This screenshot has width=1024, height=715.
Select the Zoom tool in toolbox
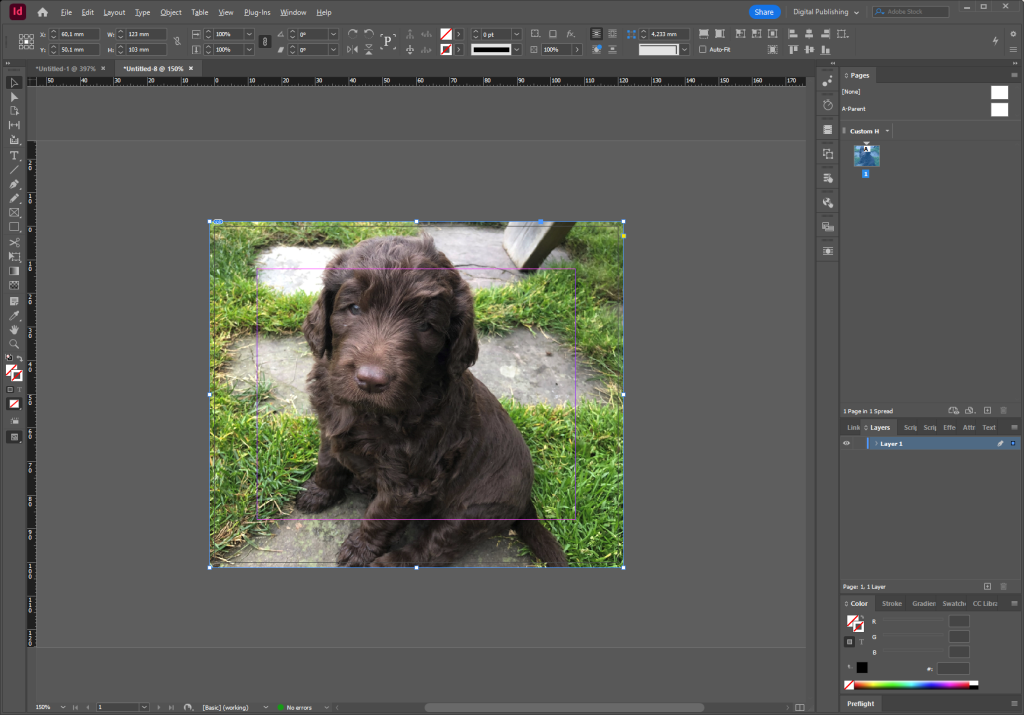pyautogui.click(x=14, y=343)
